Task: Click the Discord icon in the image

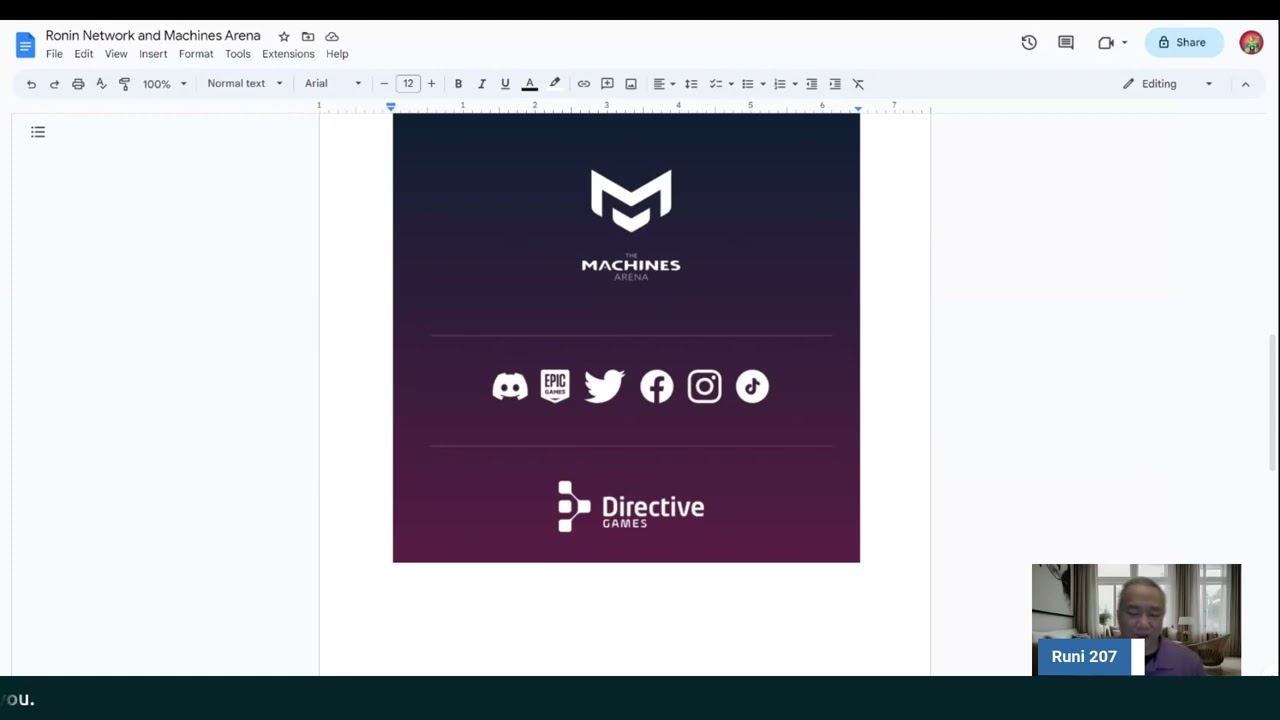Action: click(510, 387)
